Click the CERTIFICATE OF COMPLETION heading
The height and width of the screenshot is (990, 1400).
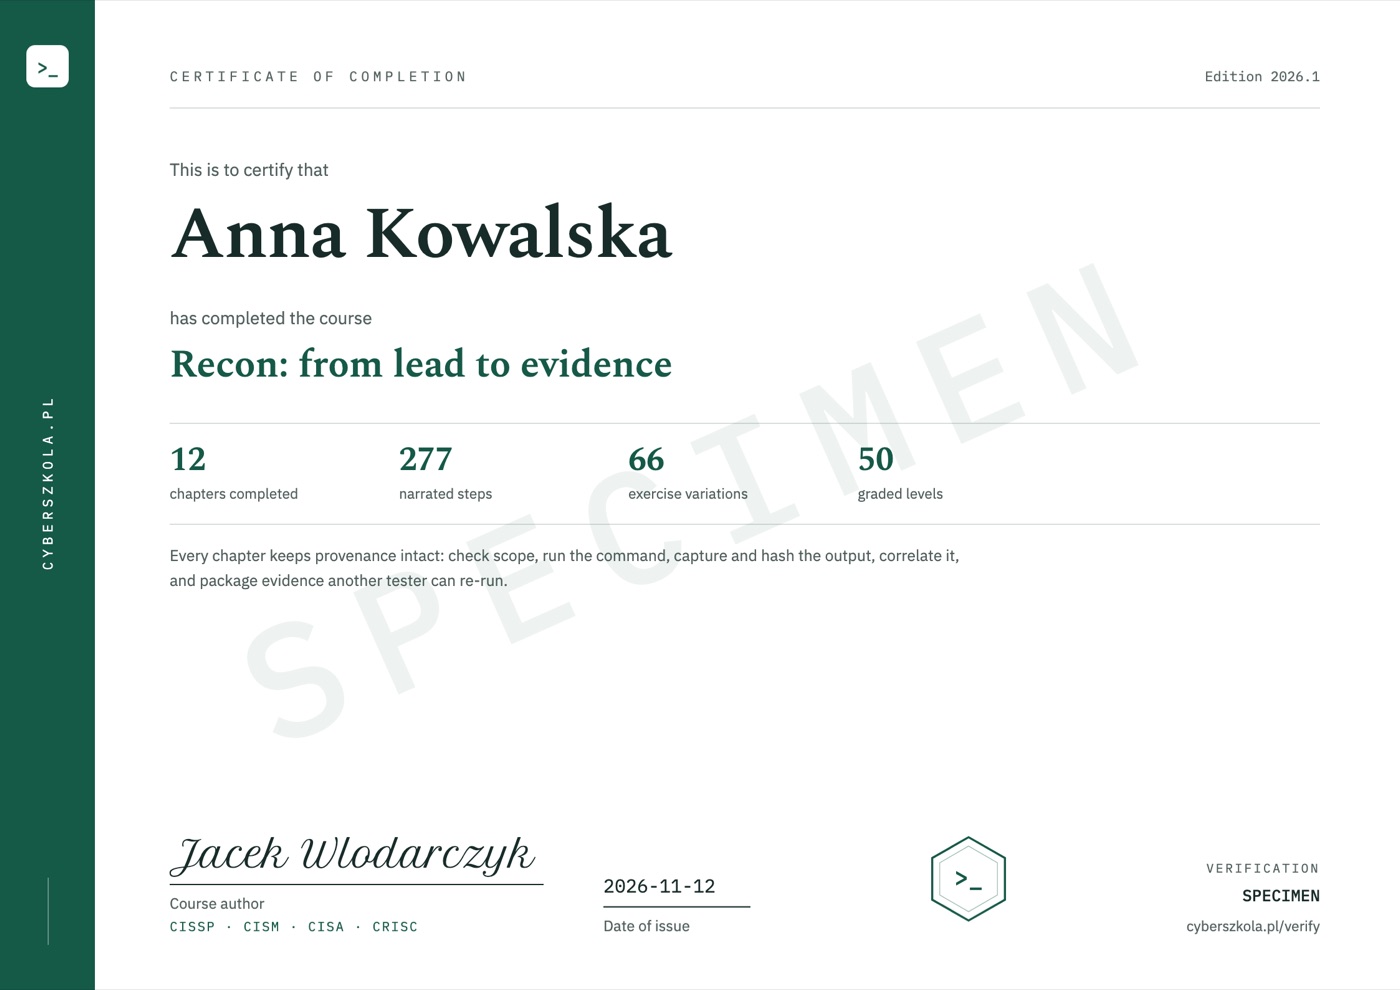(318, 77)
